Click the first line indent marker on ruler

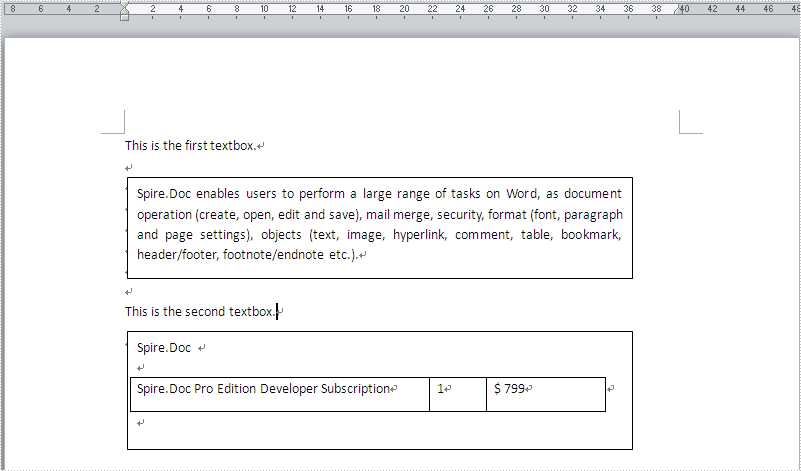point(124,5)
